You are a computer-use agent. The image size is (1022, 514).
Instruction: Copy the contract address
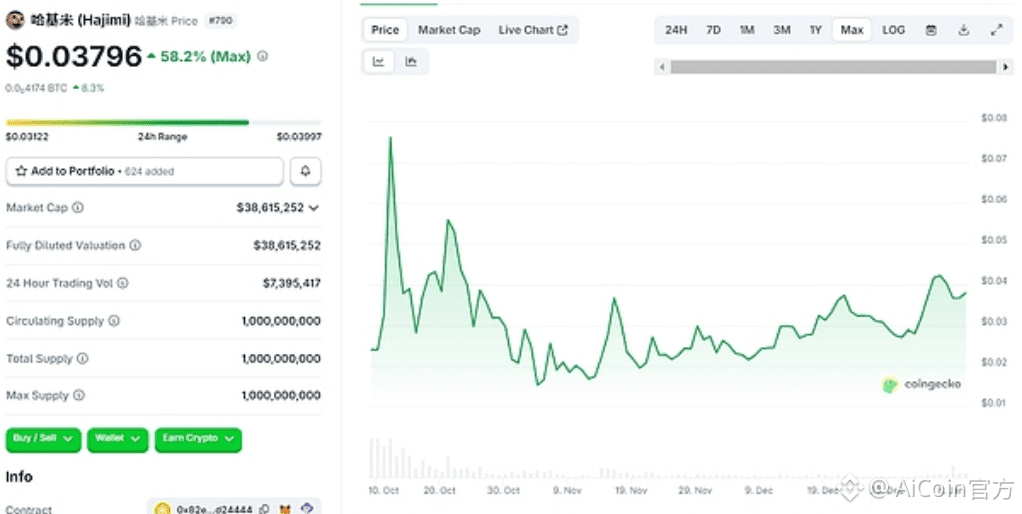[x=264, y=509]
